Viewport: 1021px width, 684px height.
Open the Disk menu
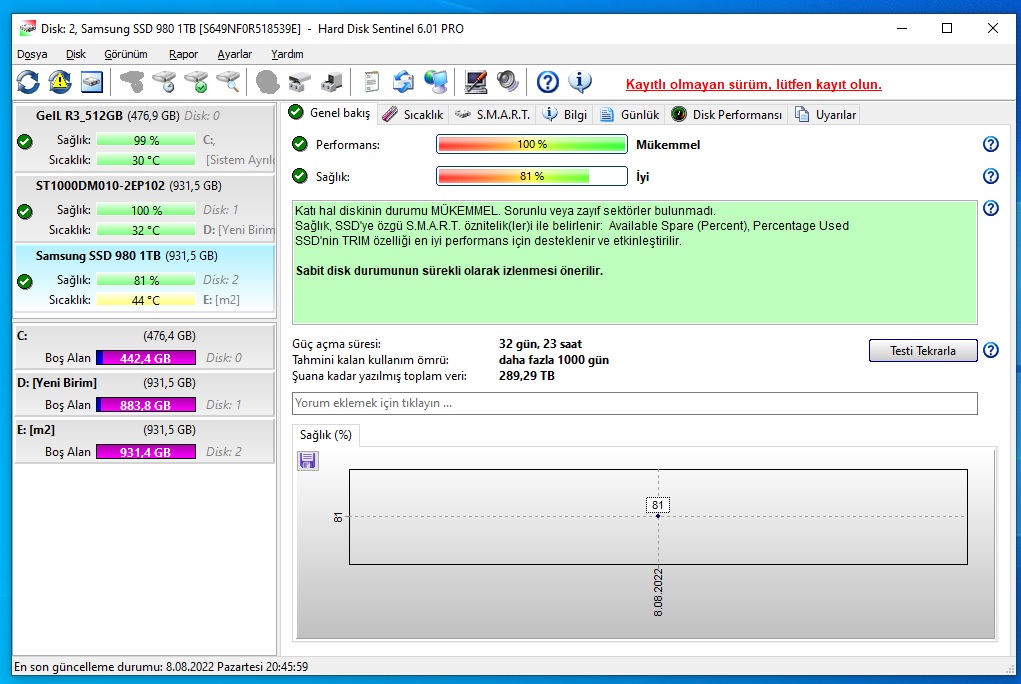click(x=76, y=54)
